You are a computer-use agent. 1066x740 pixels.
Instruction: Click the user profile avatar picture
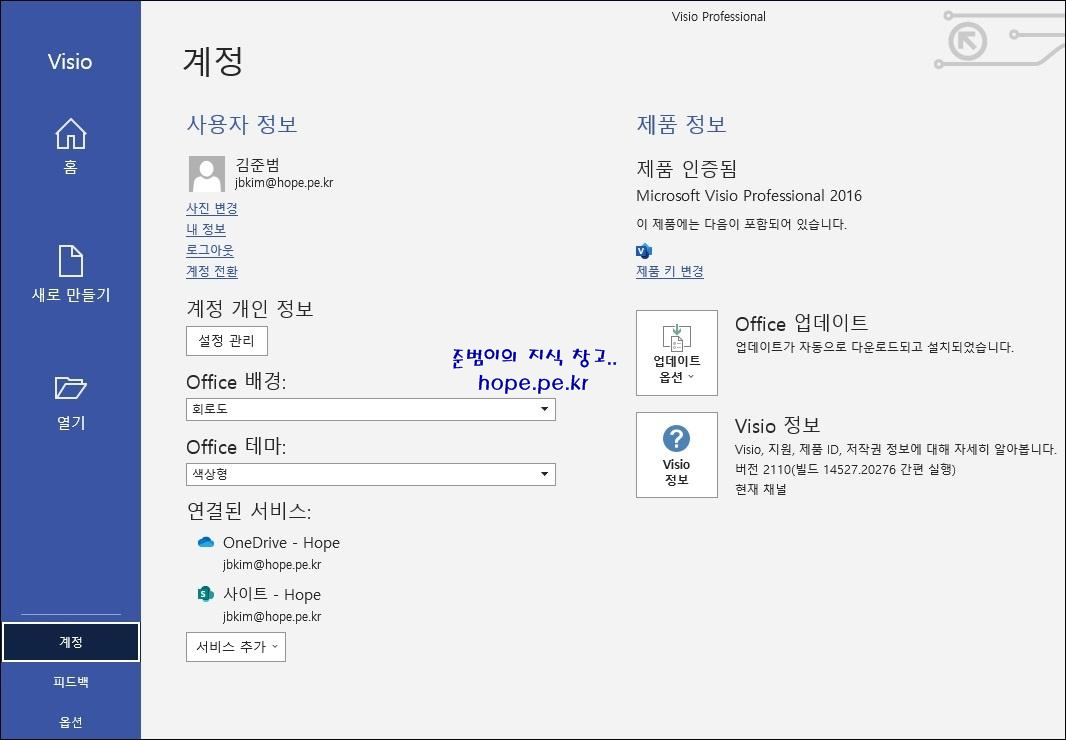207,174
